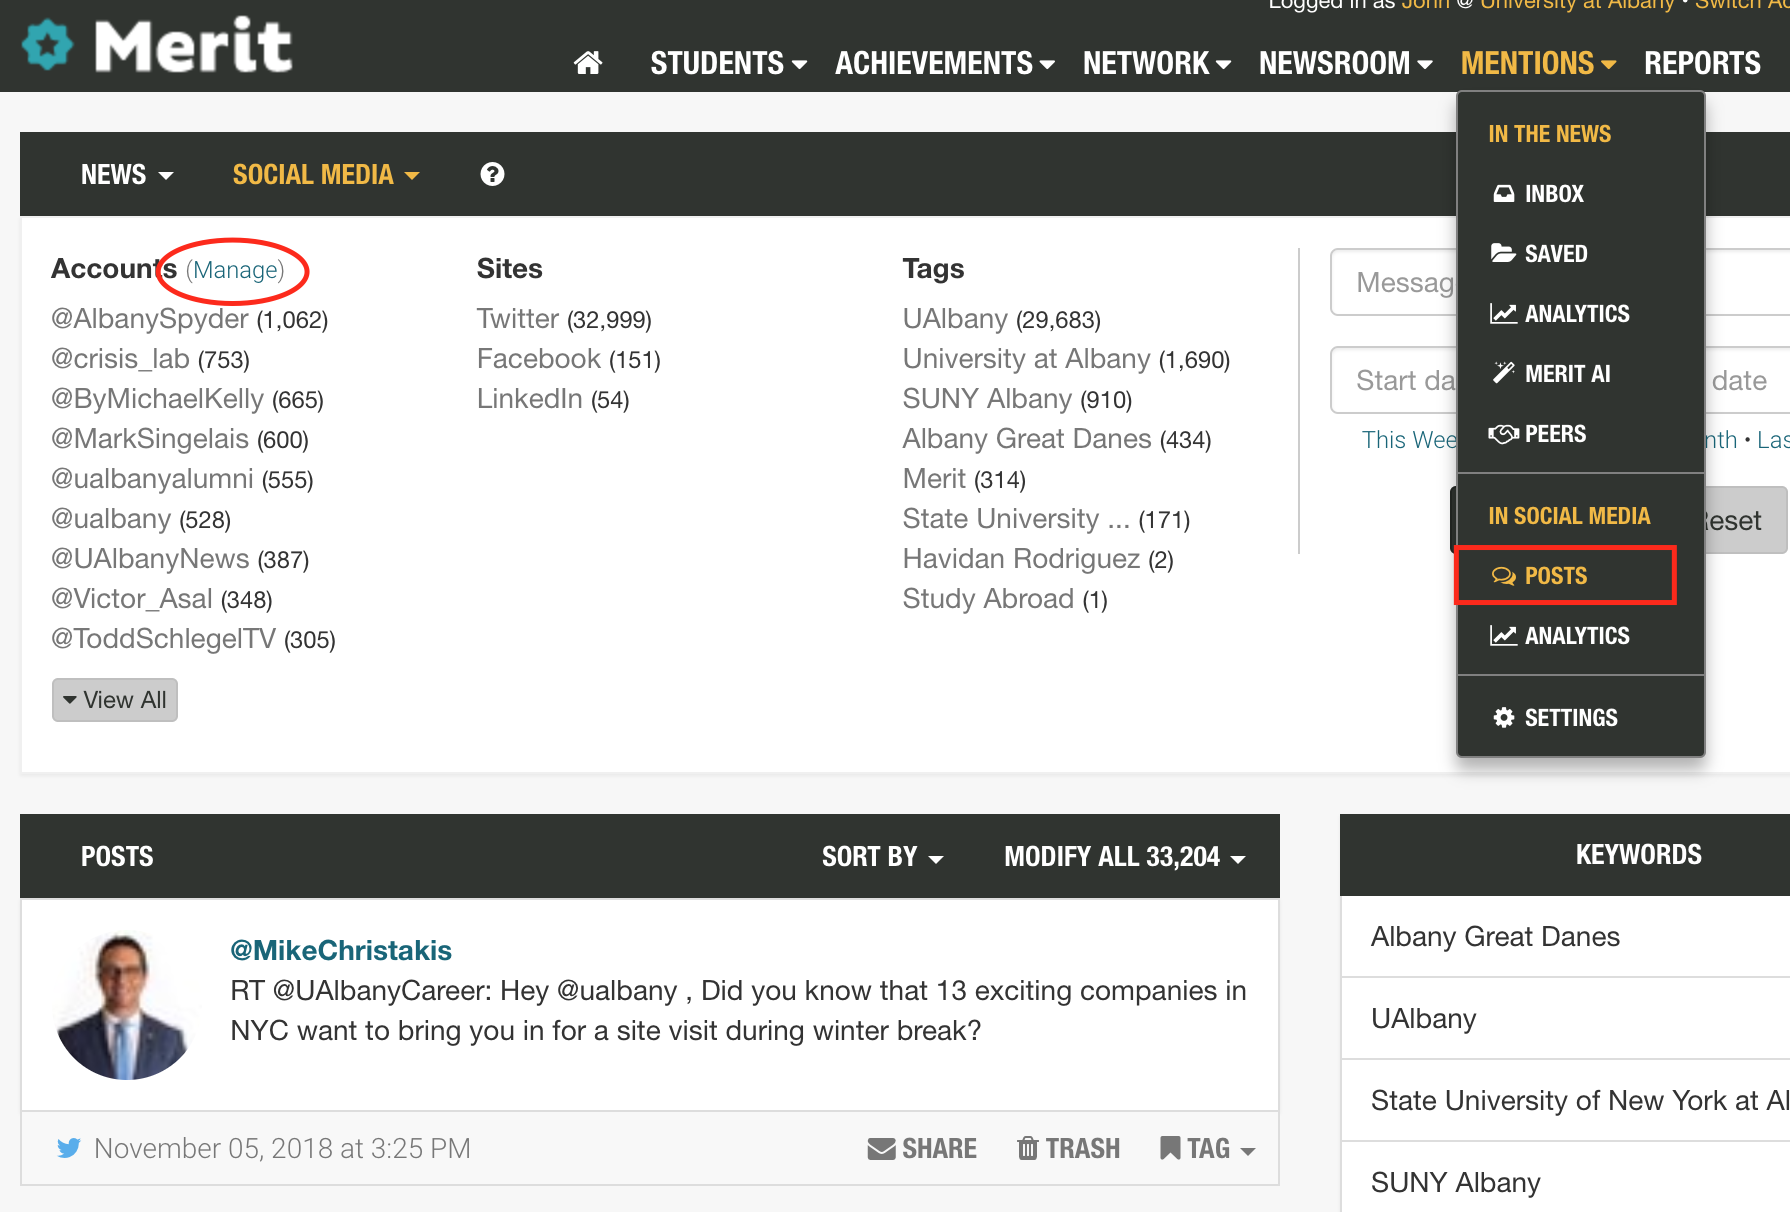Filter by @crisis_lab account
1790x1212 pixels.
pyautogui.click(x=120, y=359)
